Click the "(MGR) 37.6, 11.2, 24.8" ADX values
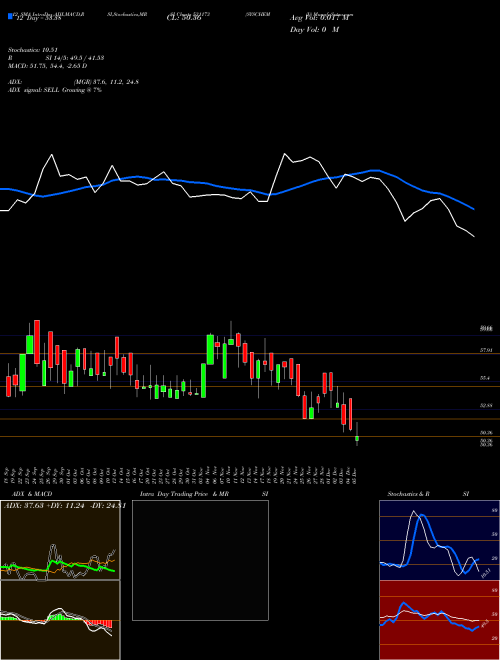 coord(106,82)
